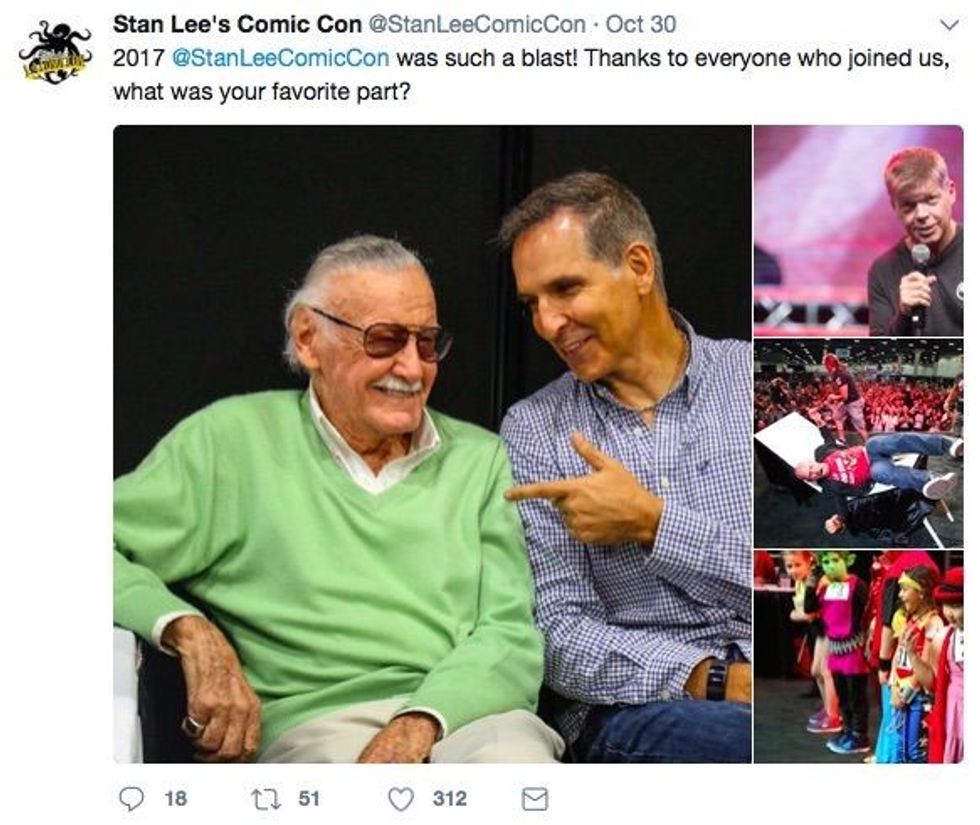Send tweet via direct message envelope icon
The height and width of the screenshot is (825, 980).
pos(536,798)
